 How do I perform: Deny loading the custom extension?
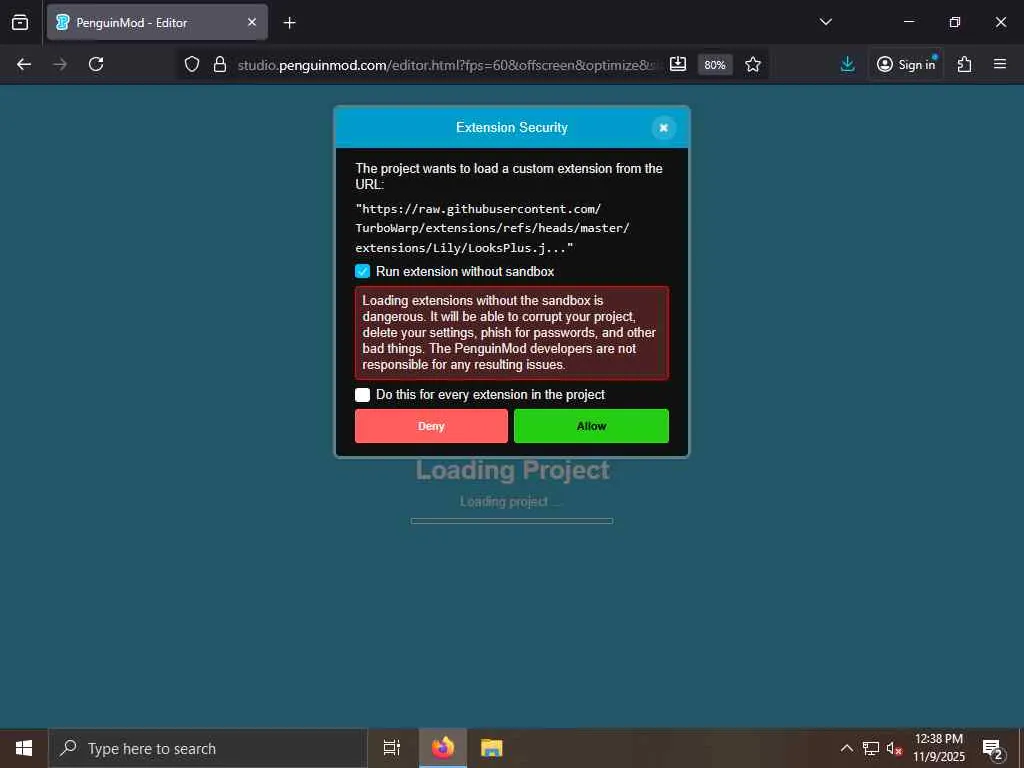[431, 426]
